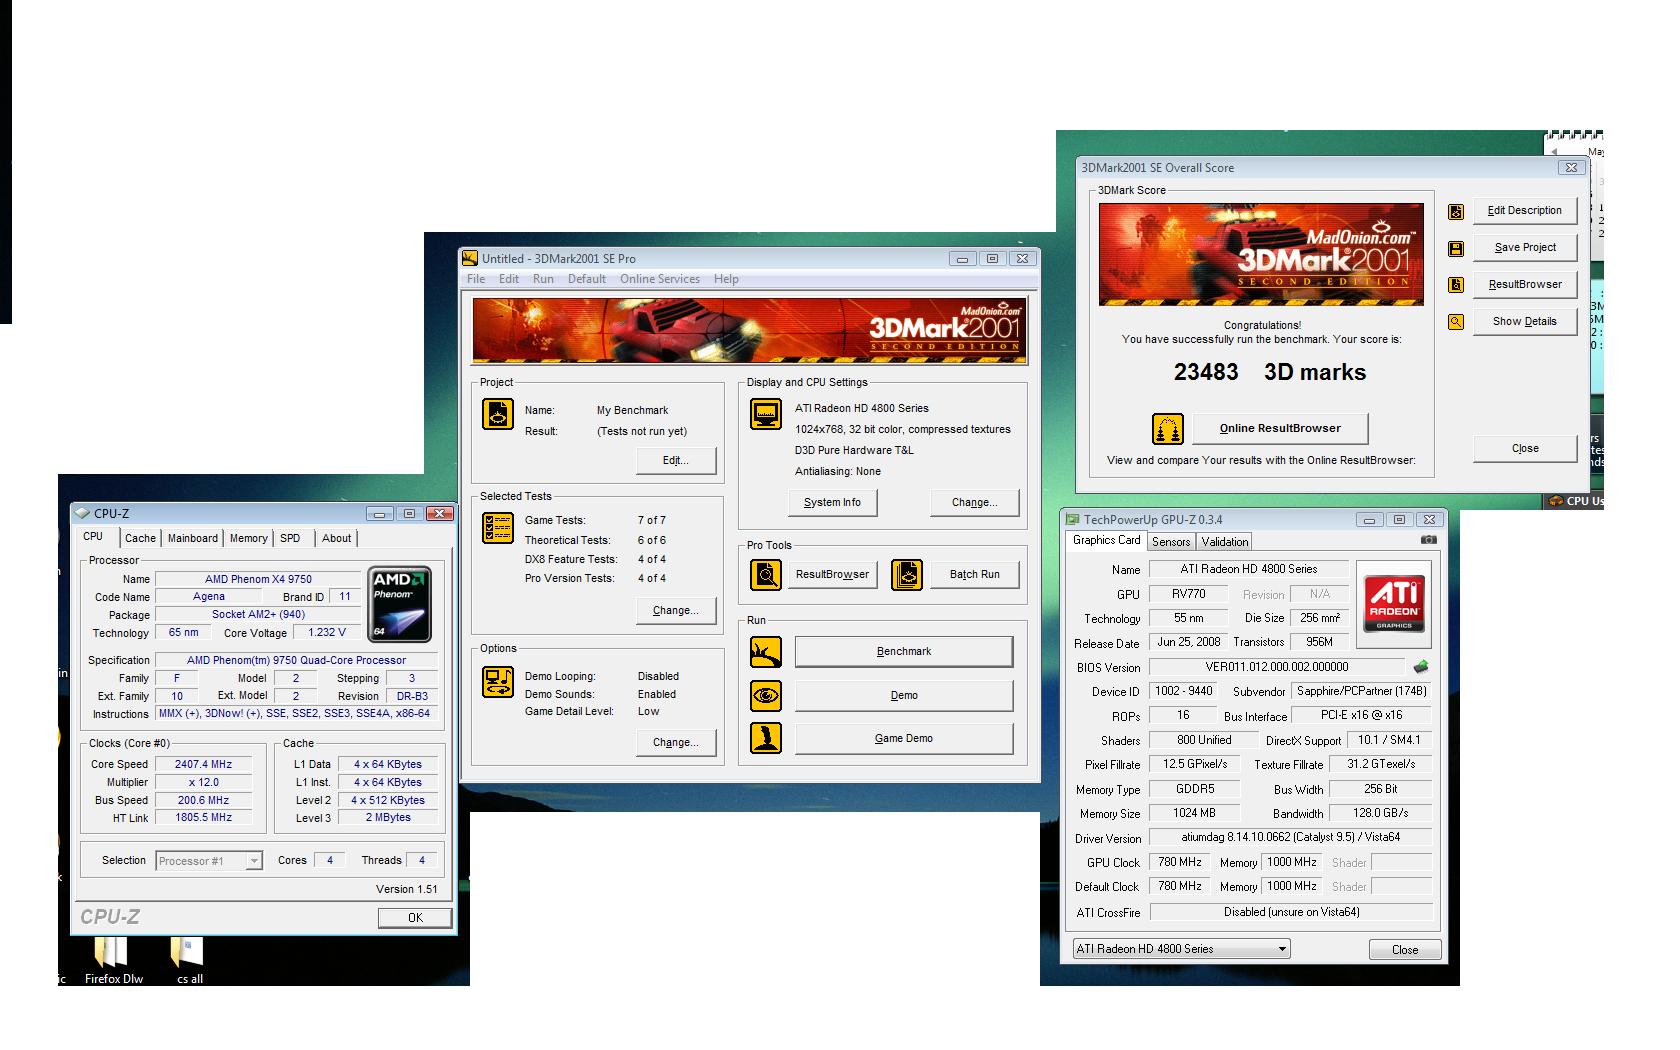
Task: Click the 3DMark2001 title bar app icon
Action: tap(471, 258)
